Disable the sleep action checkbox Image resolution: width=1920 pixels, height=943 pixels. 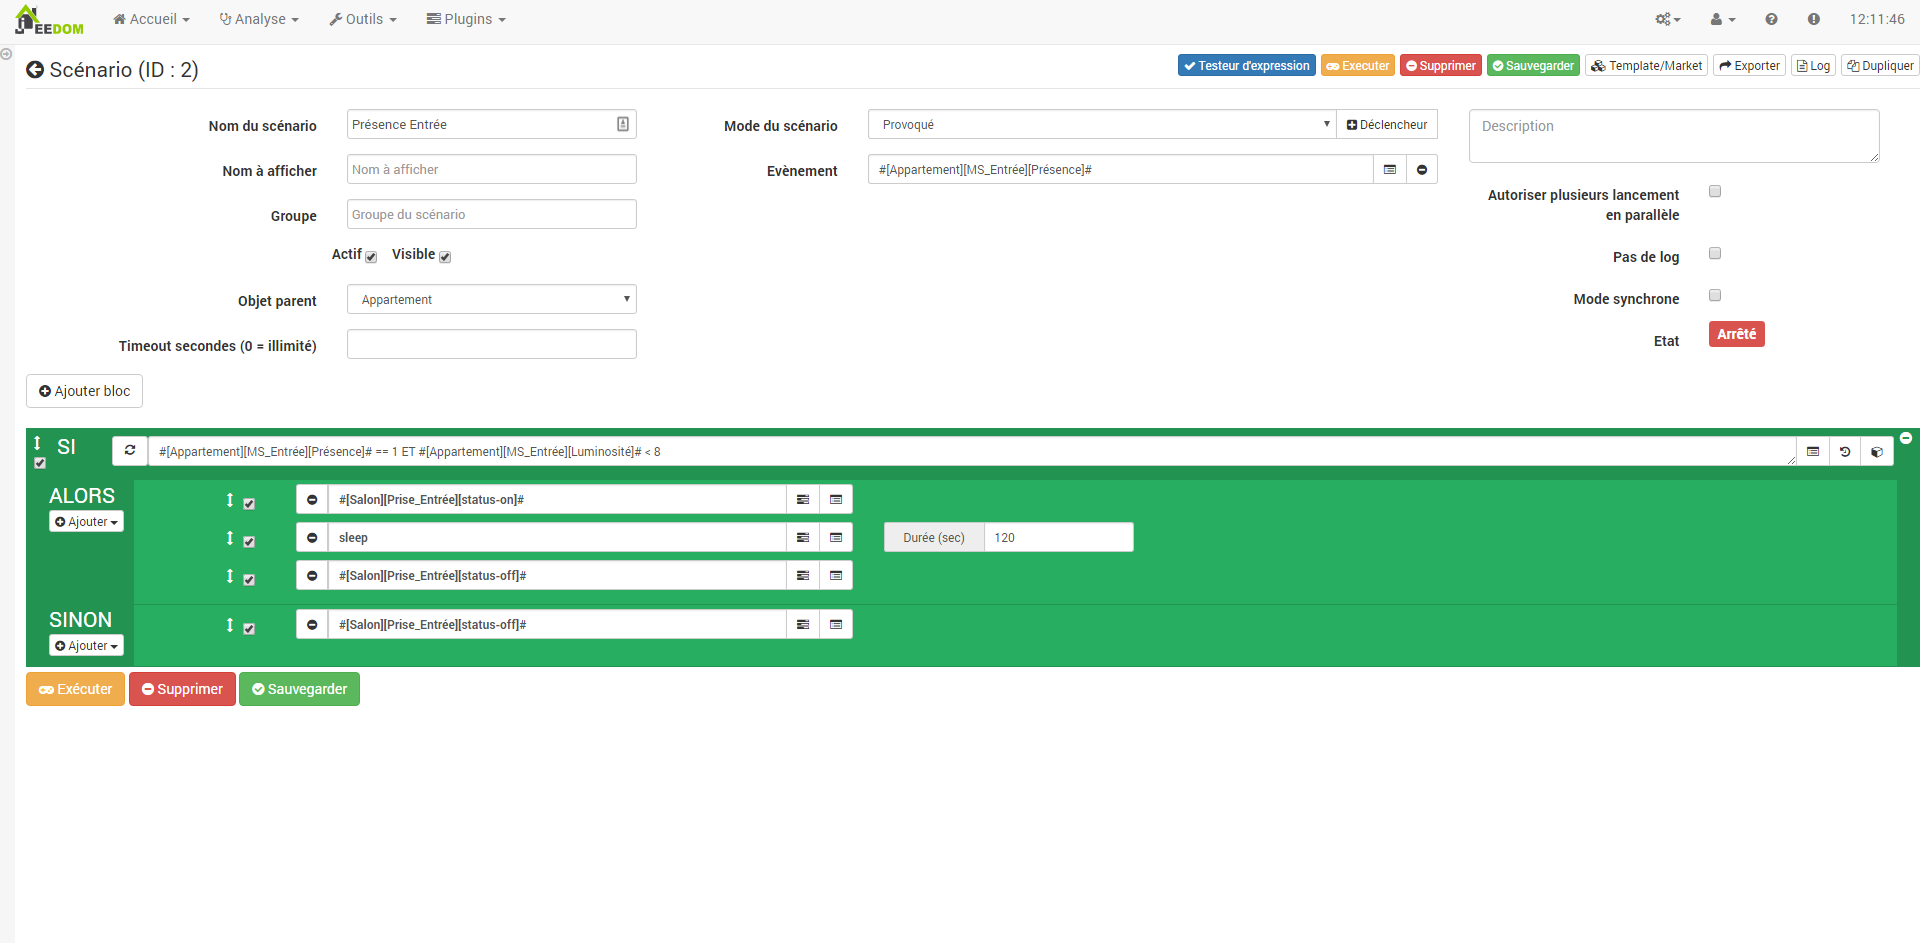pyautogui.click(x=249, y=542)
